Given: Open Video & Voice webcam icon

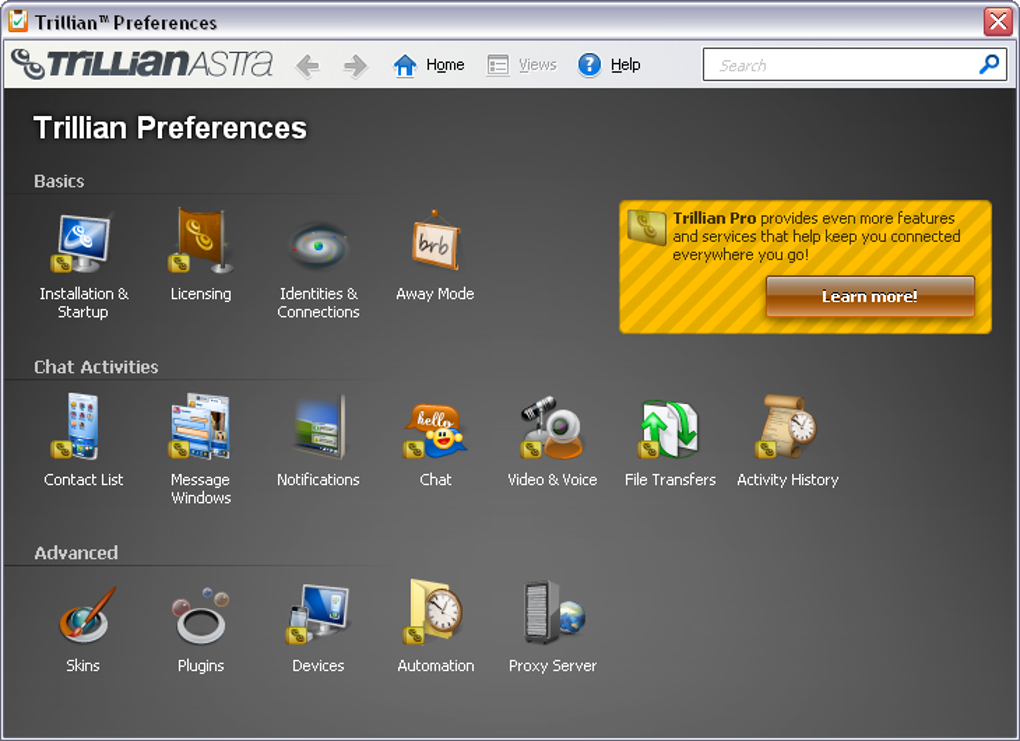Looking at the screenshot, I should click(x=552, y=427).
